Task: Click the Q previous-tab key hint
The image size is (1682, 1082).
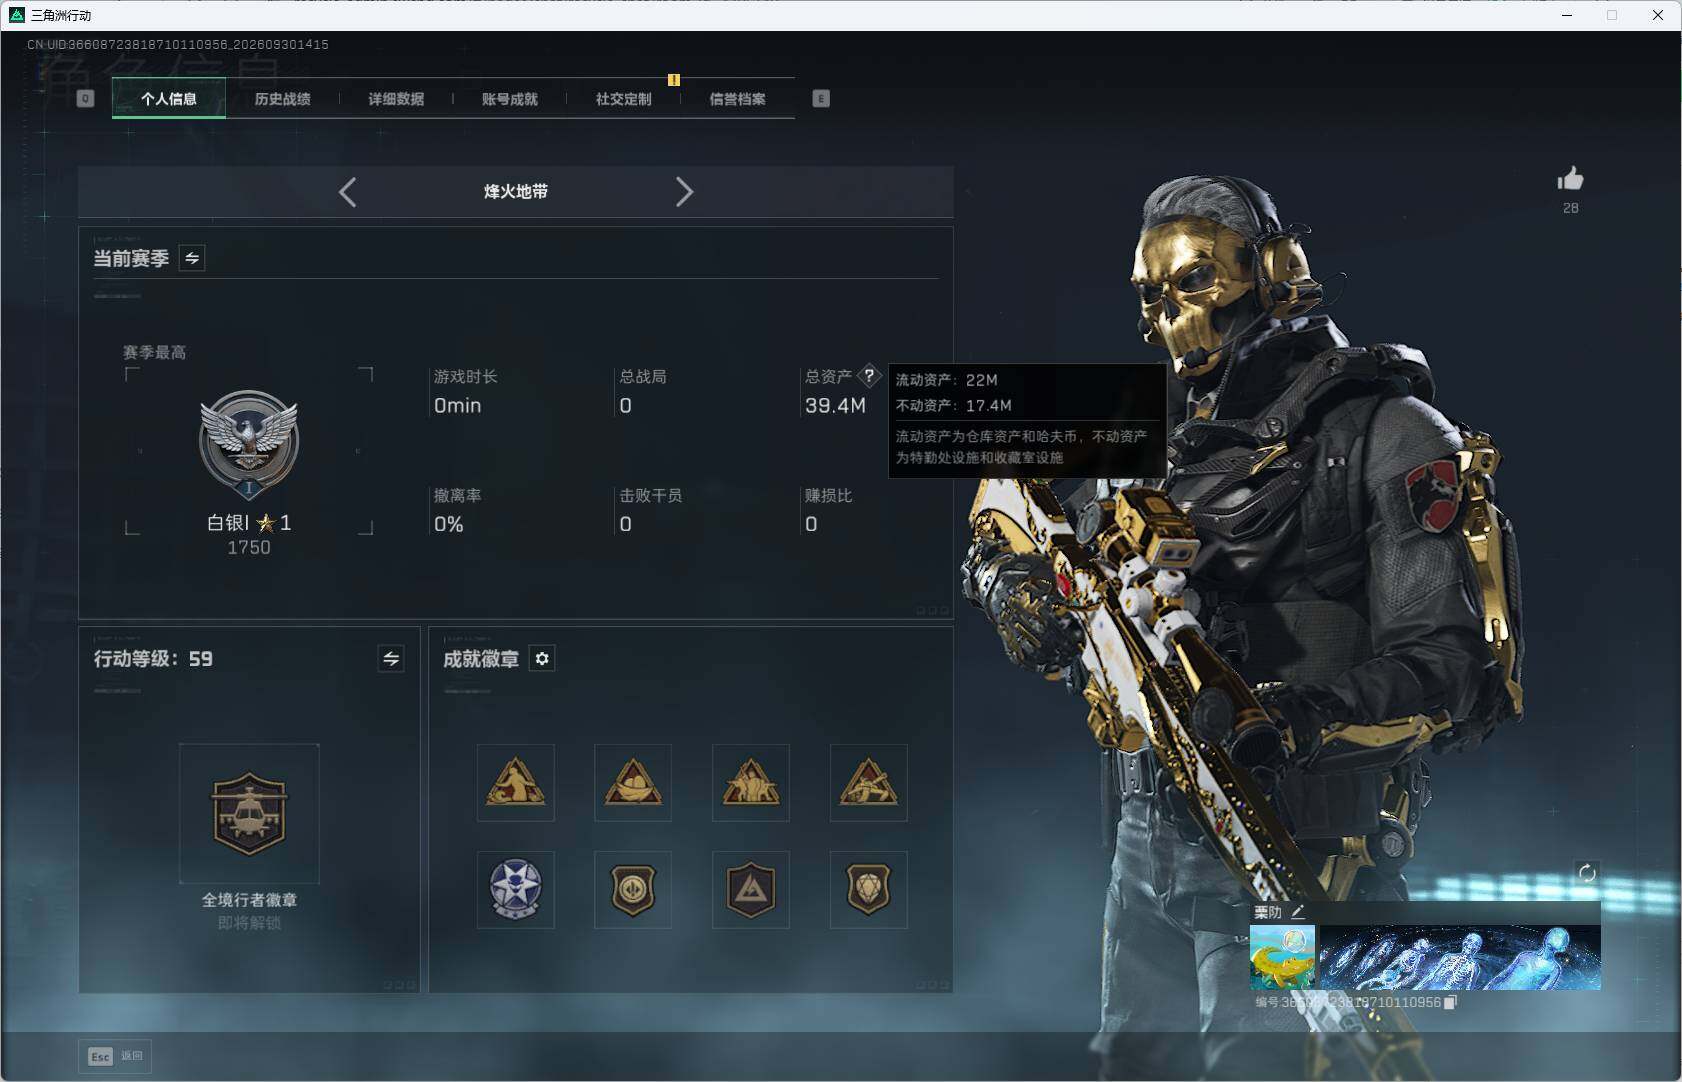Action: click(85, 98)
